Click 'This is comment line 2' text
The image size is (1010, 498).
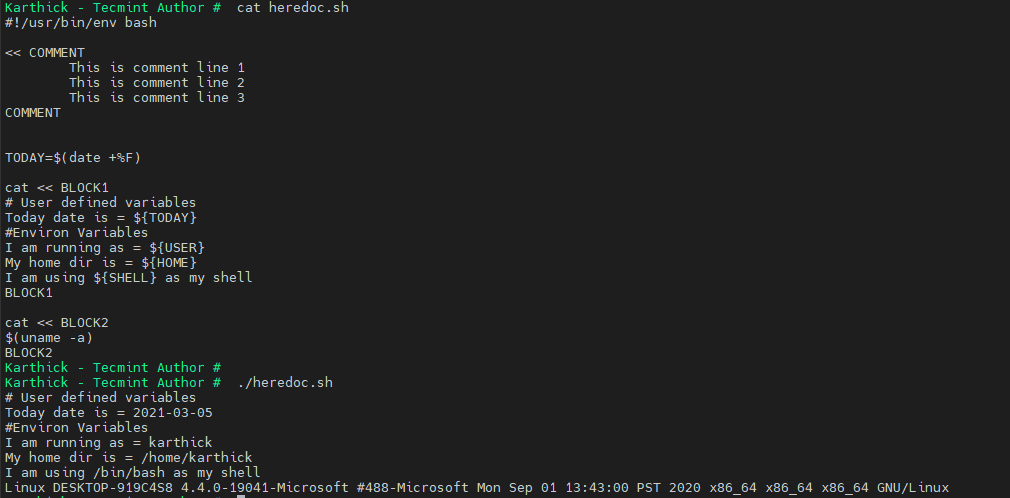[156, 83]
